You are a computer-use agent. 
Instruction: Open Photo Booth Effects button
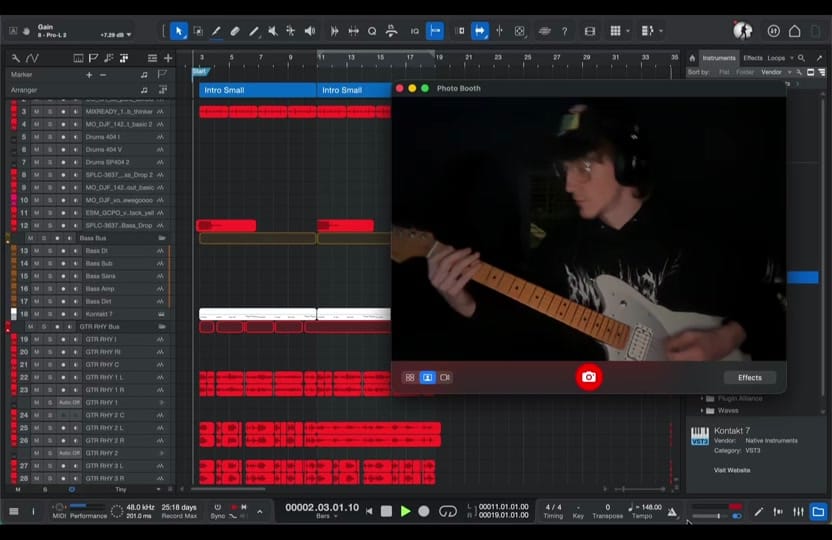750,378
